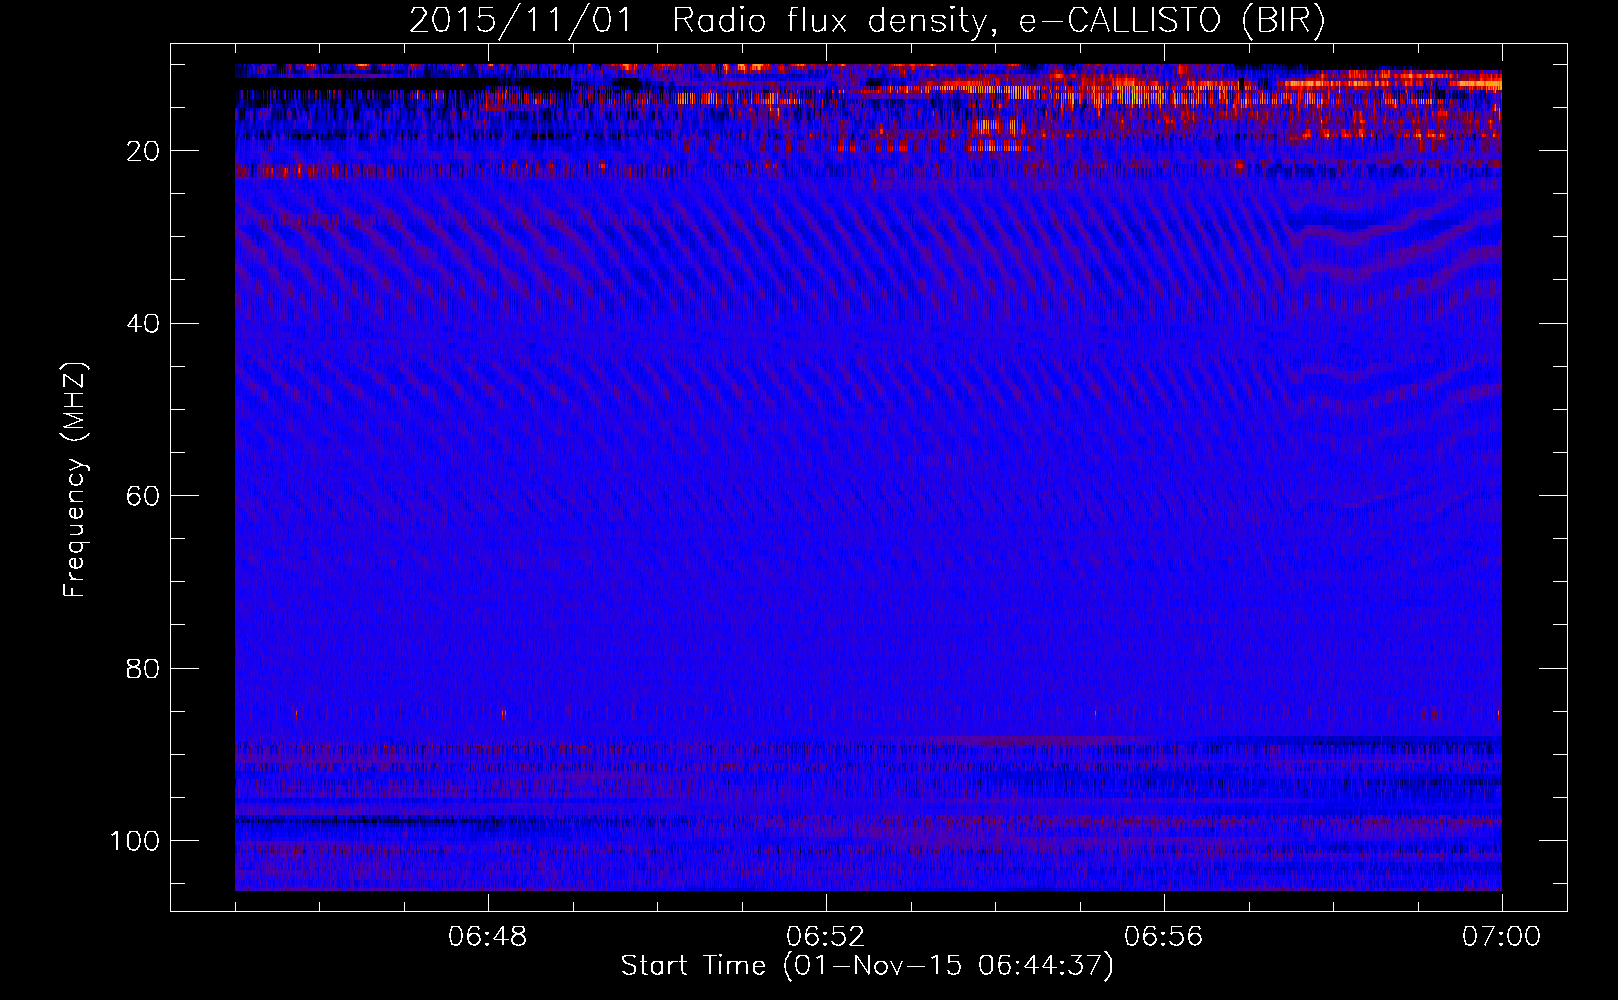
Task: Click the 80 MHz frequency tick label
Action: [143, 668]
